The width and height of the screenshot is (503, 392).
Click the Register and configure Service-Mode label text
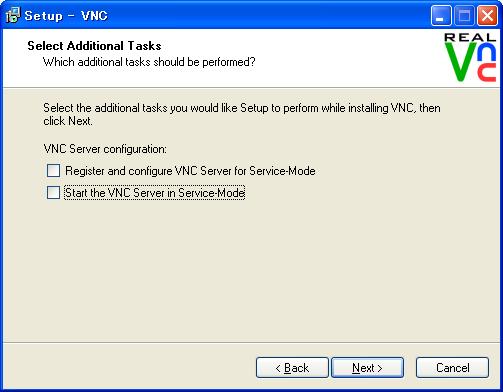pyautogui.click(x=190, y=171)
